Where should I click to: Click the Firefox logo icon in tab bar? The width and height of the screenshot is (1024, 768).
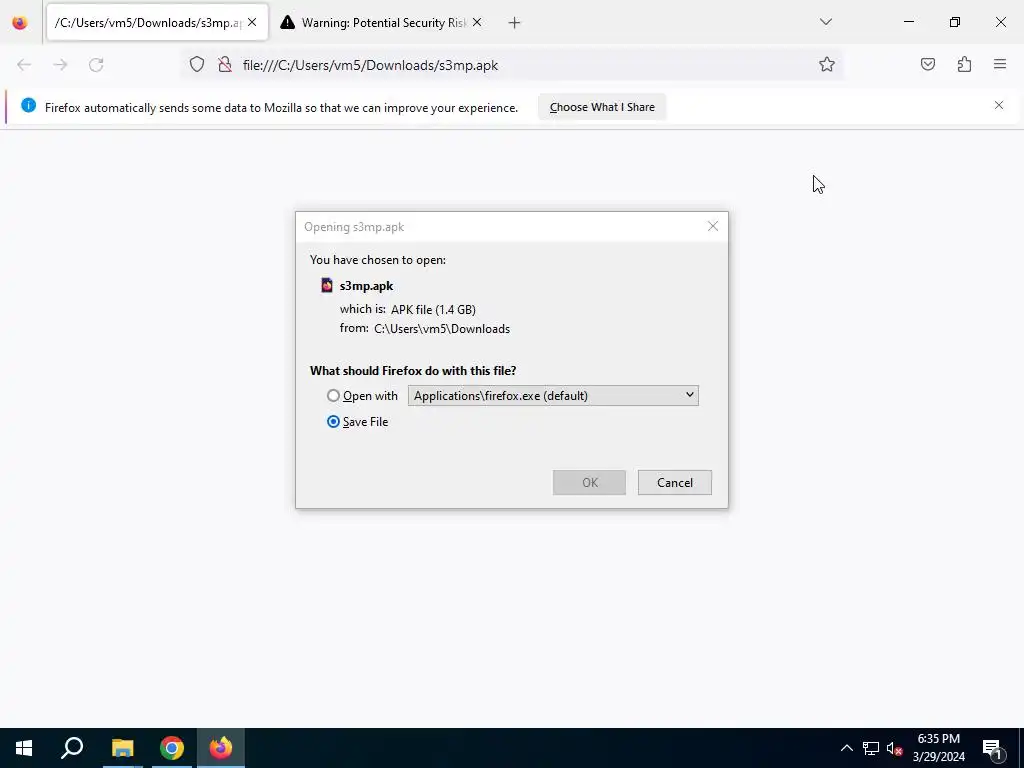pyautogui.click(x=20, y=23)
